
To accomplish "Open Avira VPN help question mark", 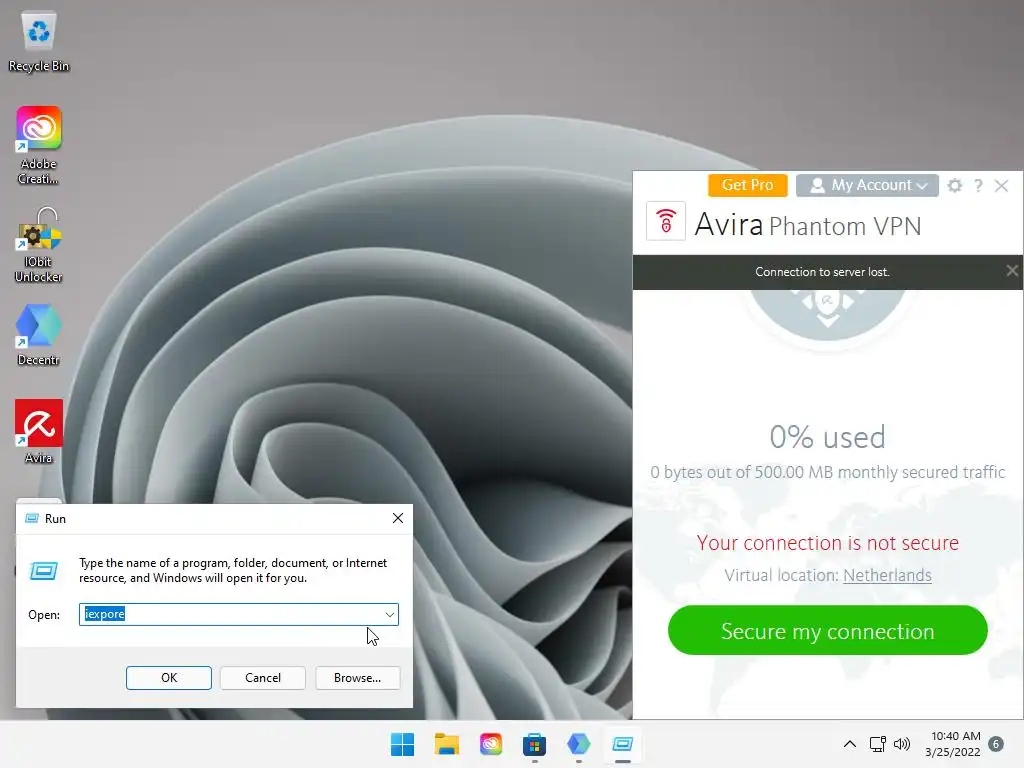I will pyautogui.click(x=978, y=185).
